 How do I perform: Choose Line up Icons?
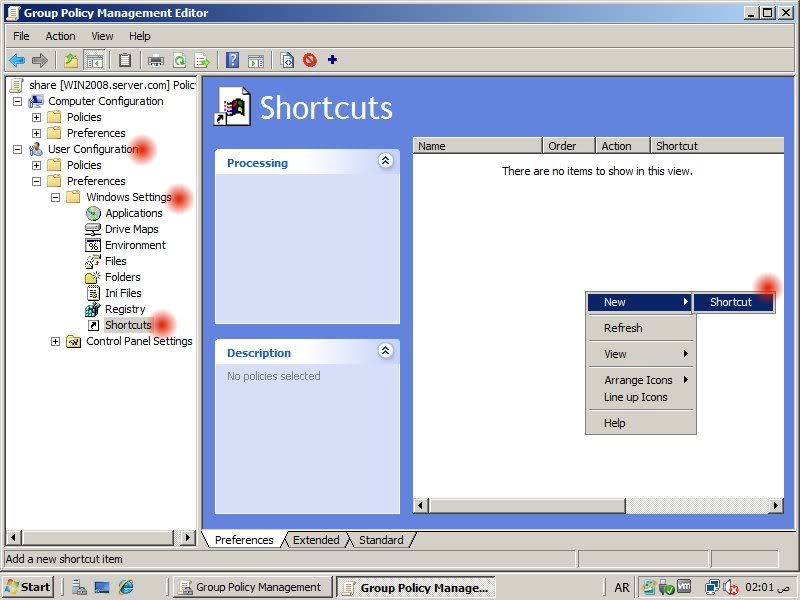[x=641, y=397]
